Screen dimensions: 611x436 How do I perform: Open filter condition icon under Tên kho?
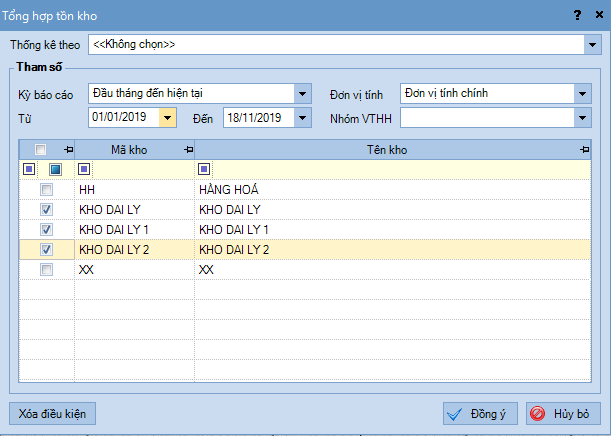[204, 169]
